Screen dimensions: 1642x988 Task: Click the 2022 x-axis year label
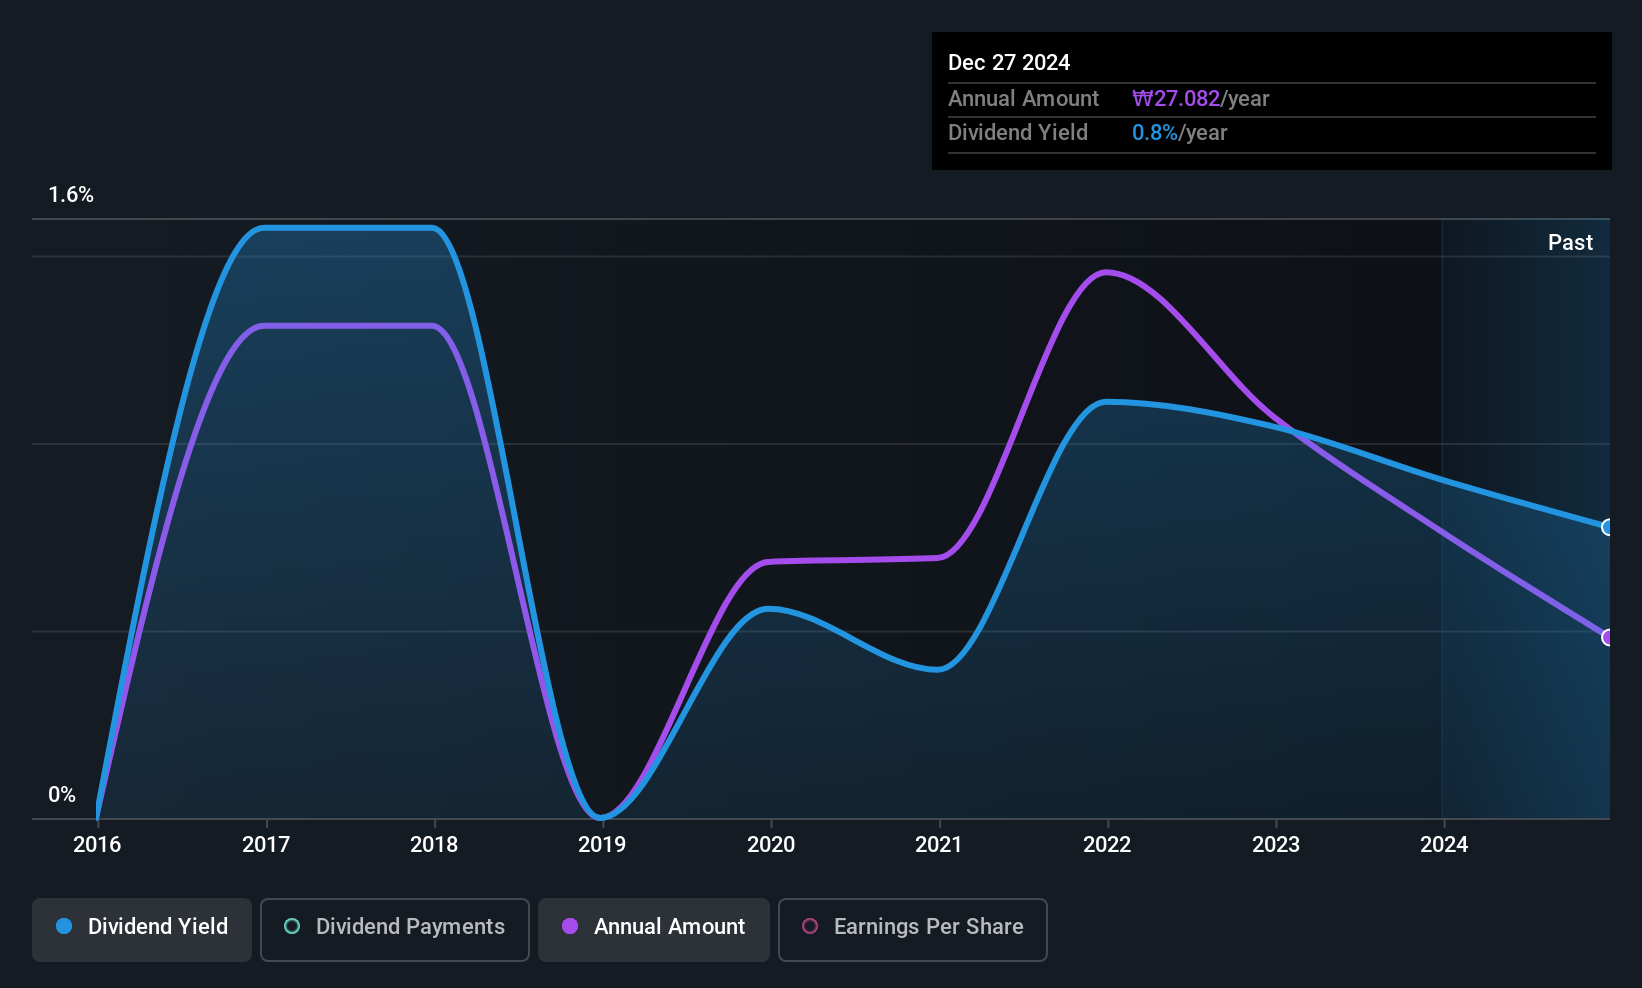(x=1107, y=845)
